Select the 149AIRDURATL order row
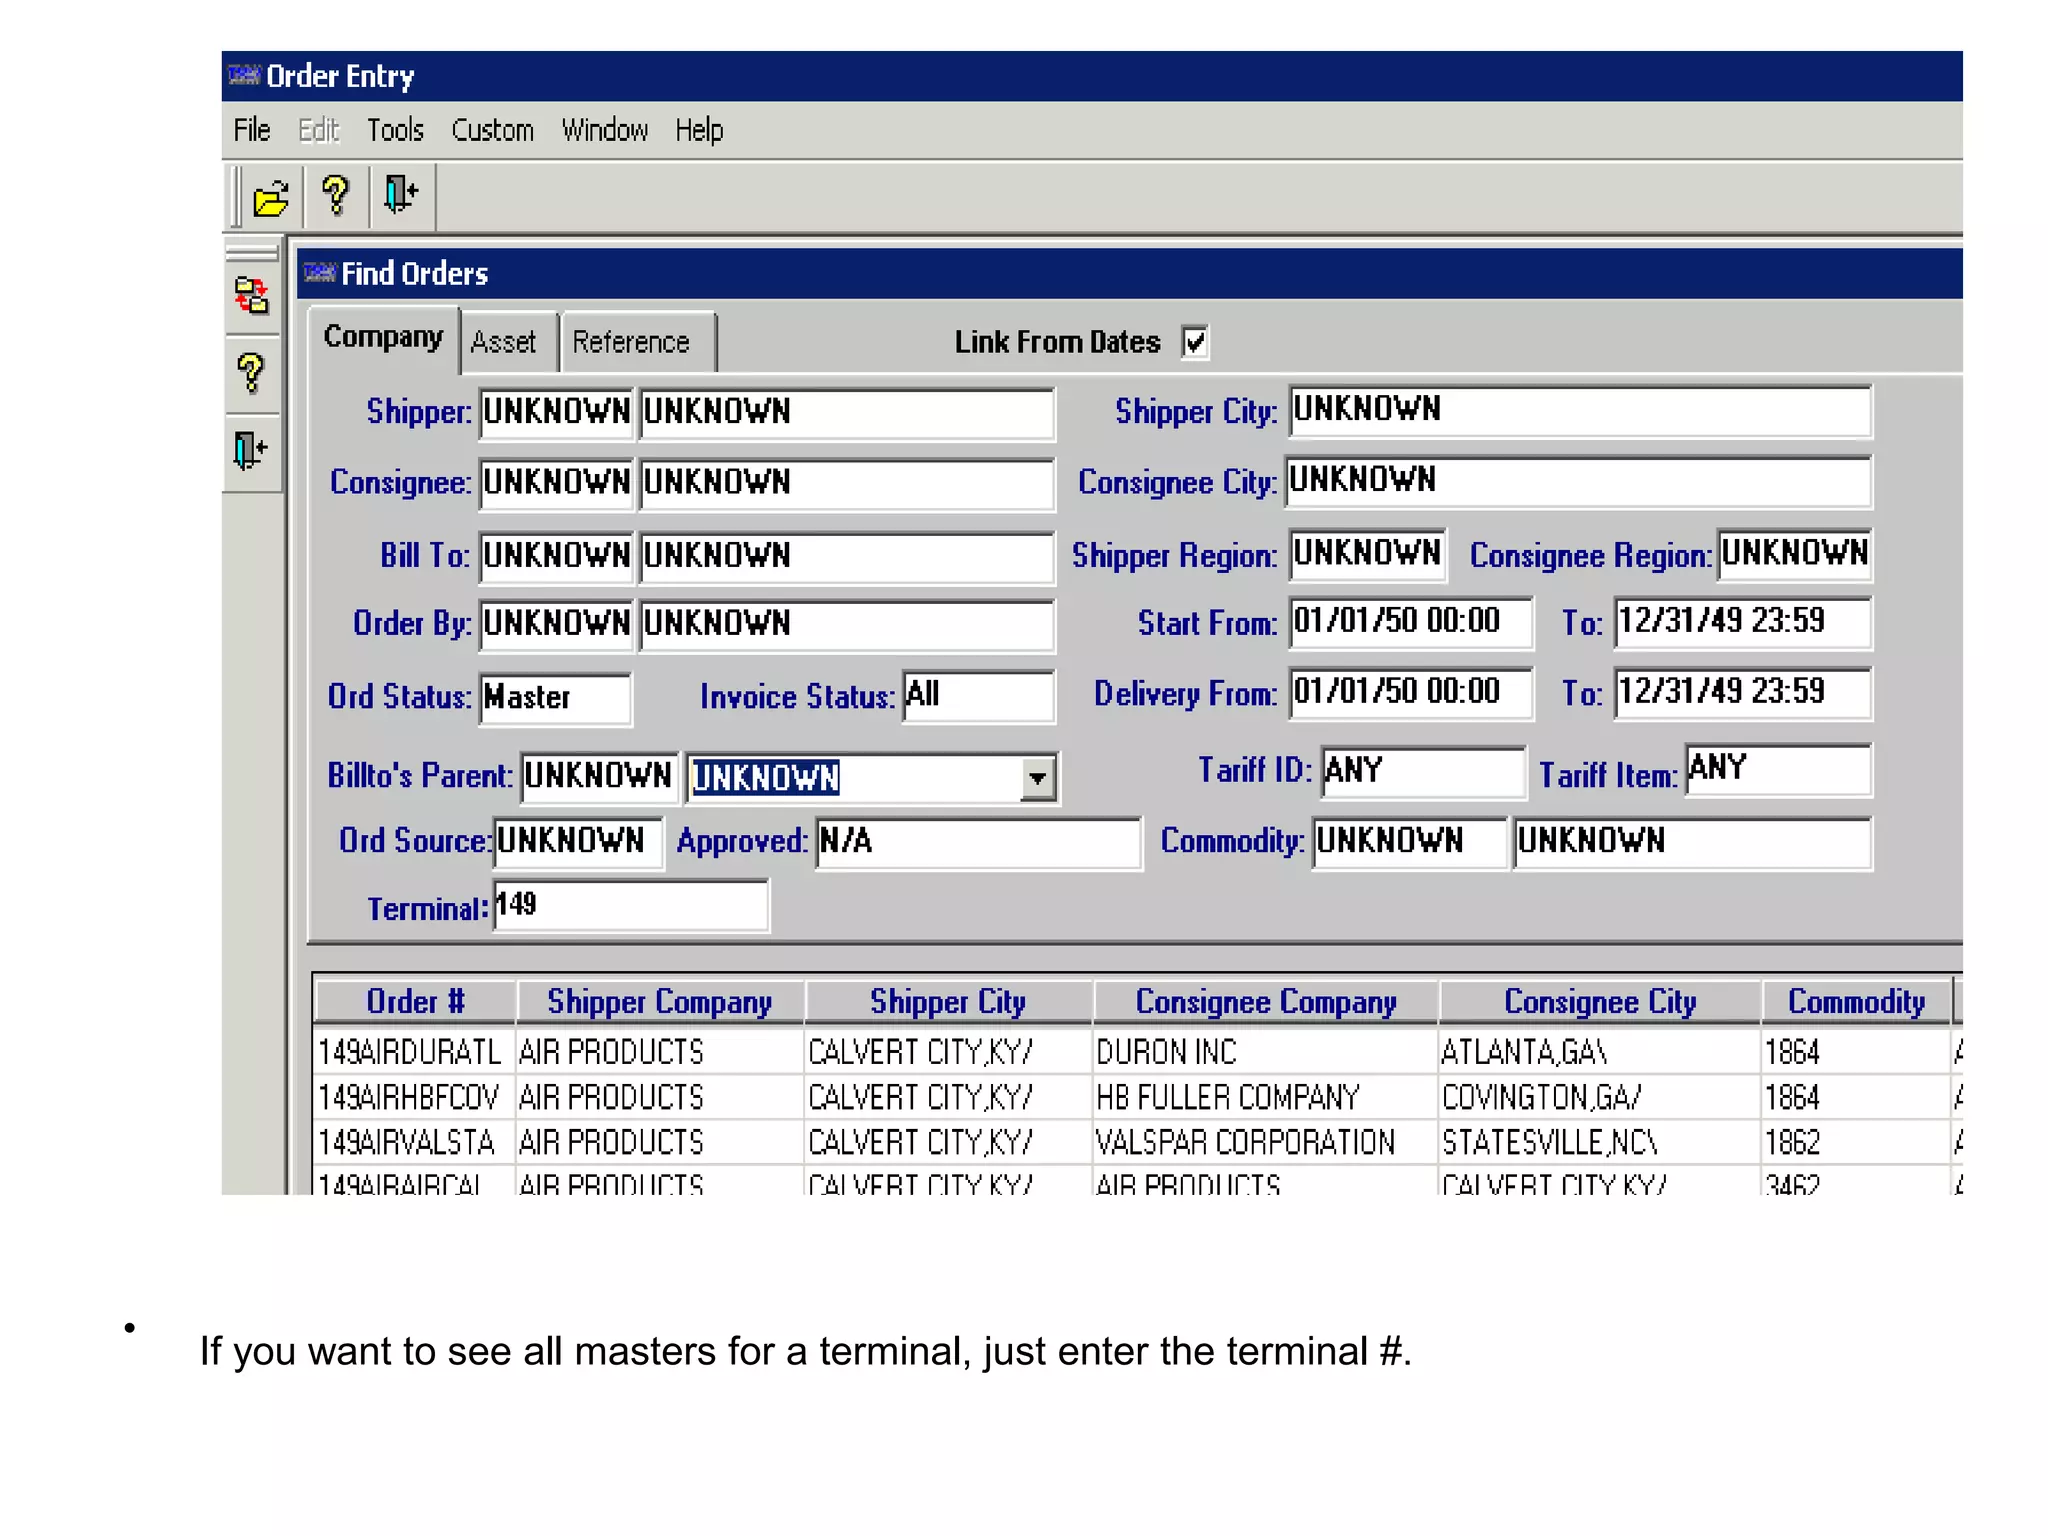This screenshot has height=1536, width=2048. click(409, 1052)
